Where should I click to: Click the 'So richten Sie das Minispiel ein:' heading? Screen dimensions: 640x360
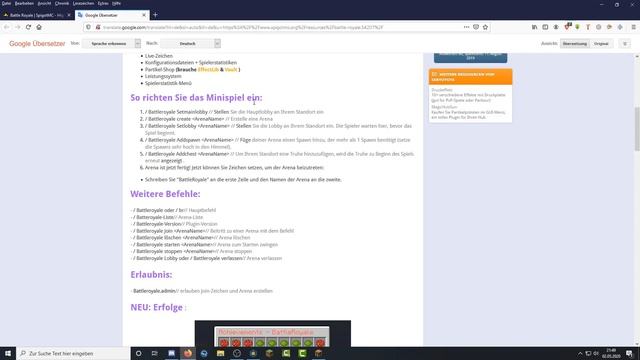[196, 98]
